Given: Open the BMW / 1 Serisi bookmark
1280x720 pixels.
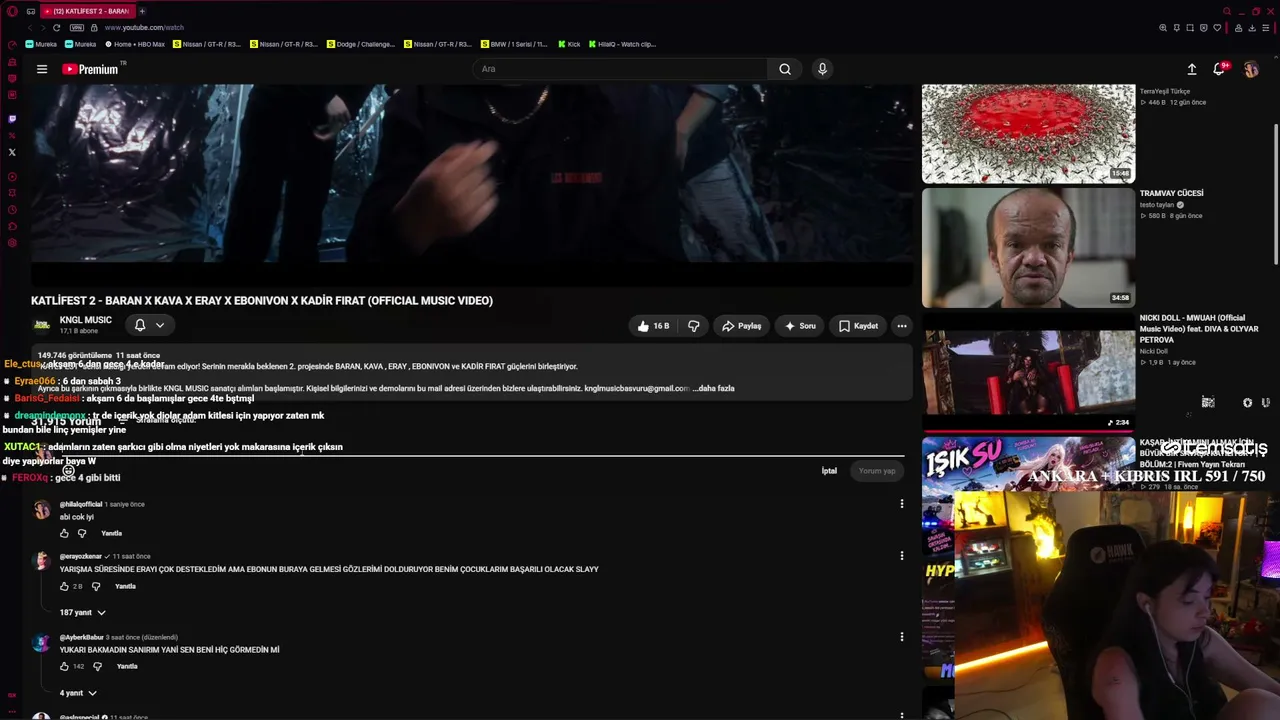Looking at the screenshot, I should (515, 44).
